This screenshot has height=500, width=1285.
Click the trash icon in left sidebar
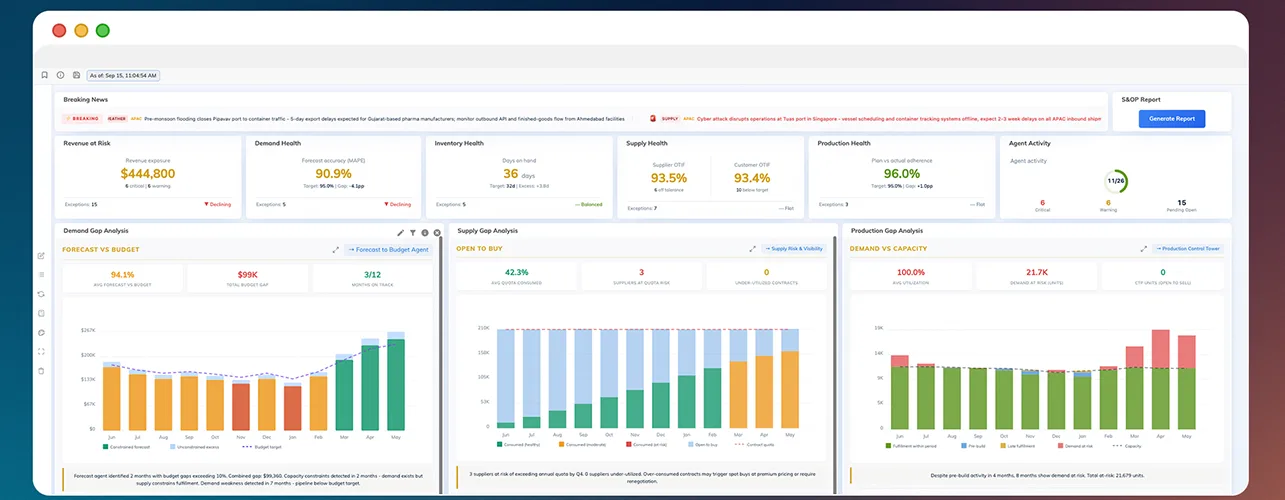(41, 371)
